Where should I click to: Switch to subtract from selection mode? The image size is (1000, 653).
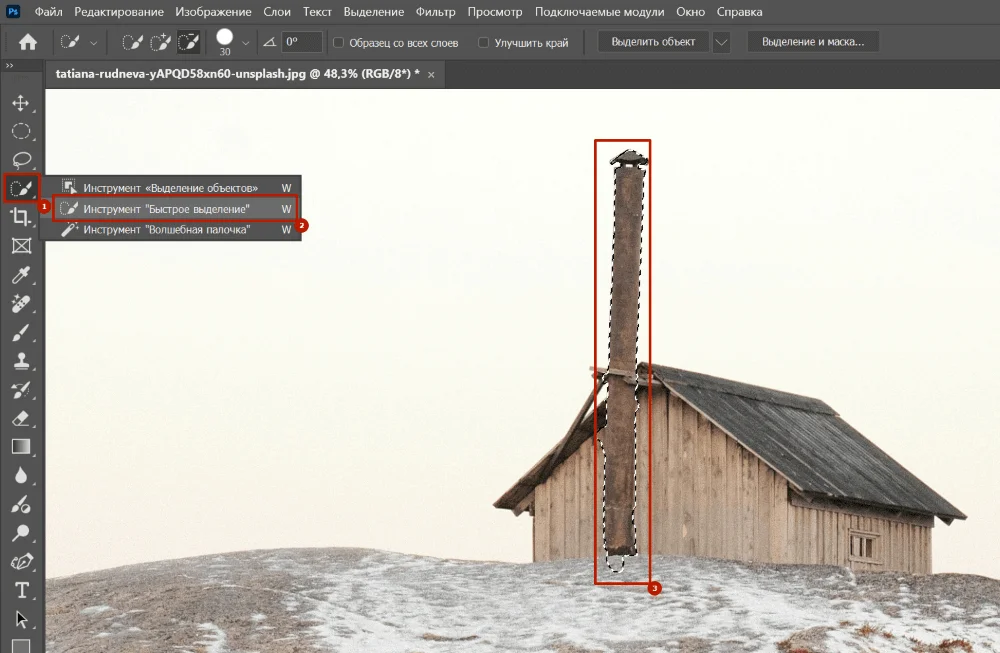click(187, 42)
